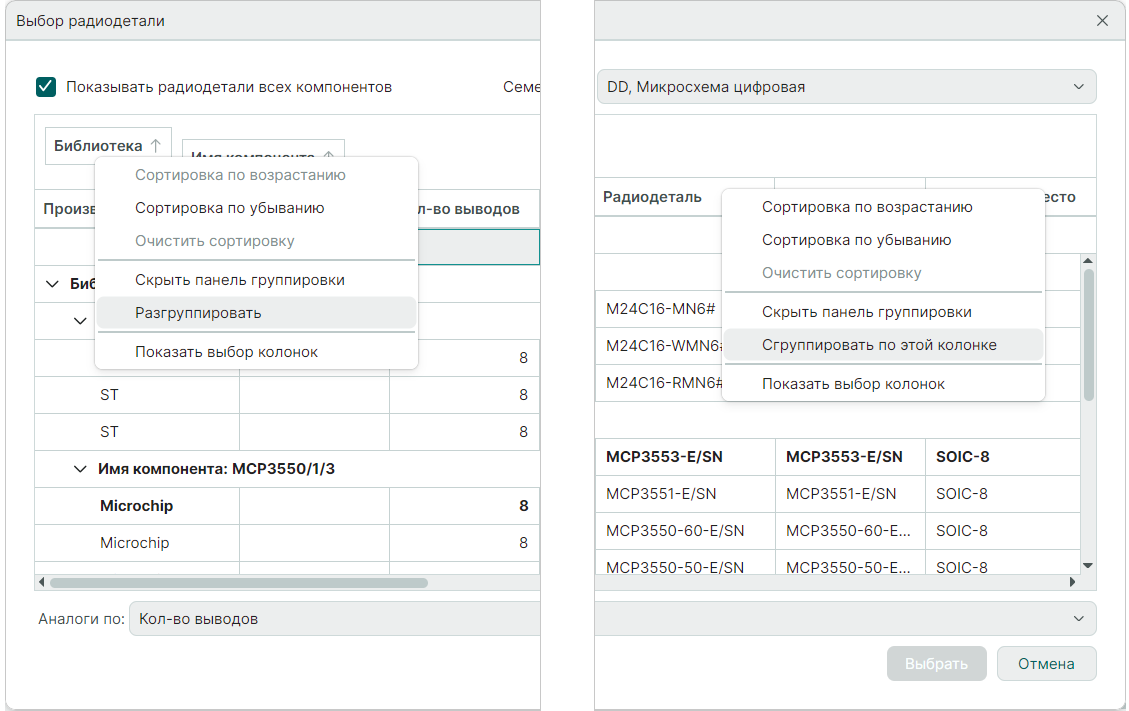This screenshot has width=1129, height=711.
Task: Select 'Показать выбор колонок' in right menu
Action: 853,384
